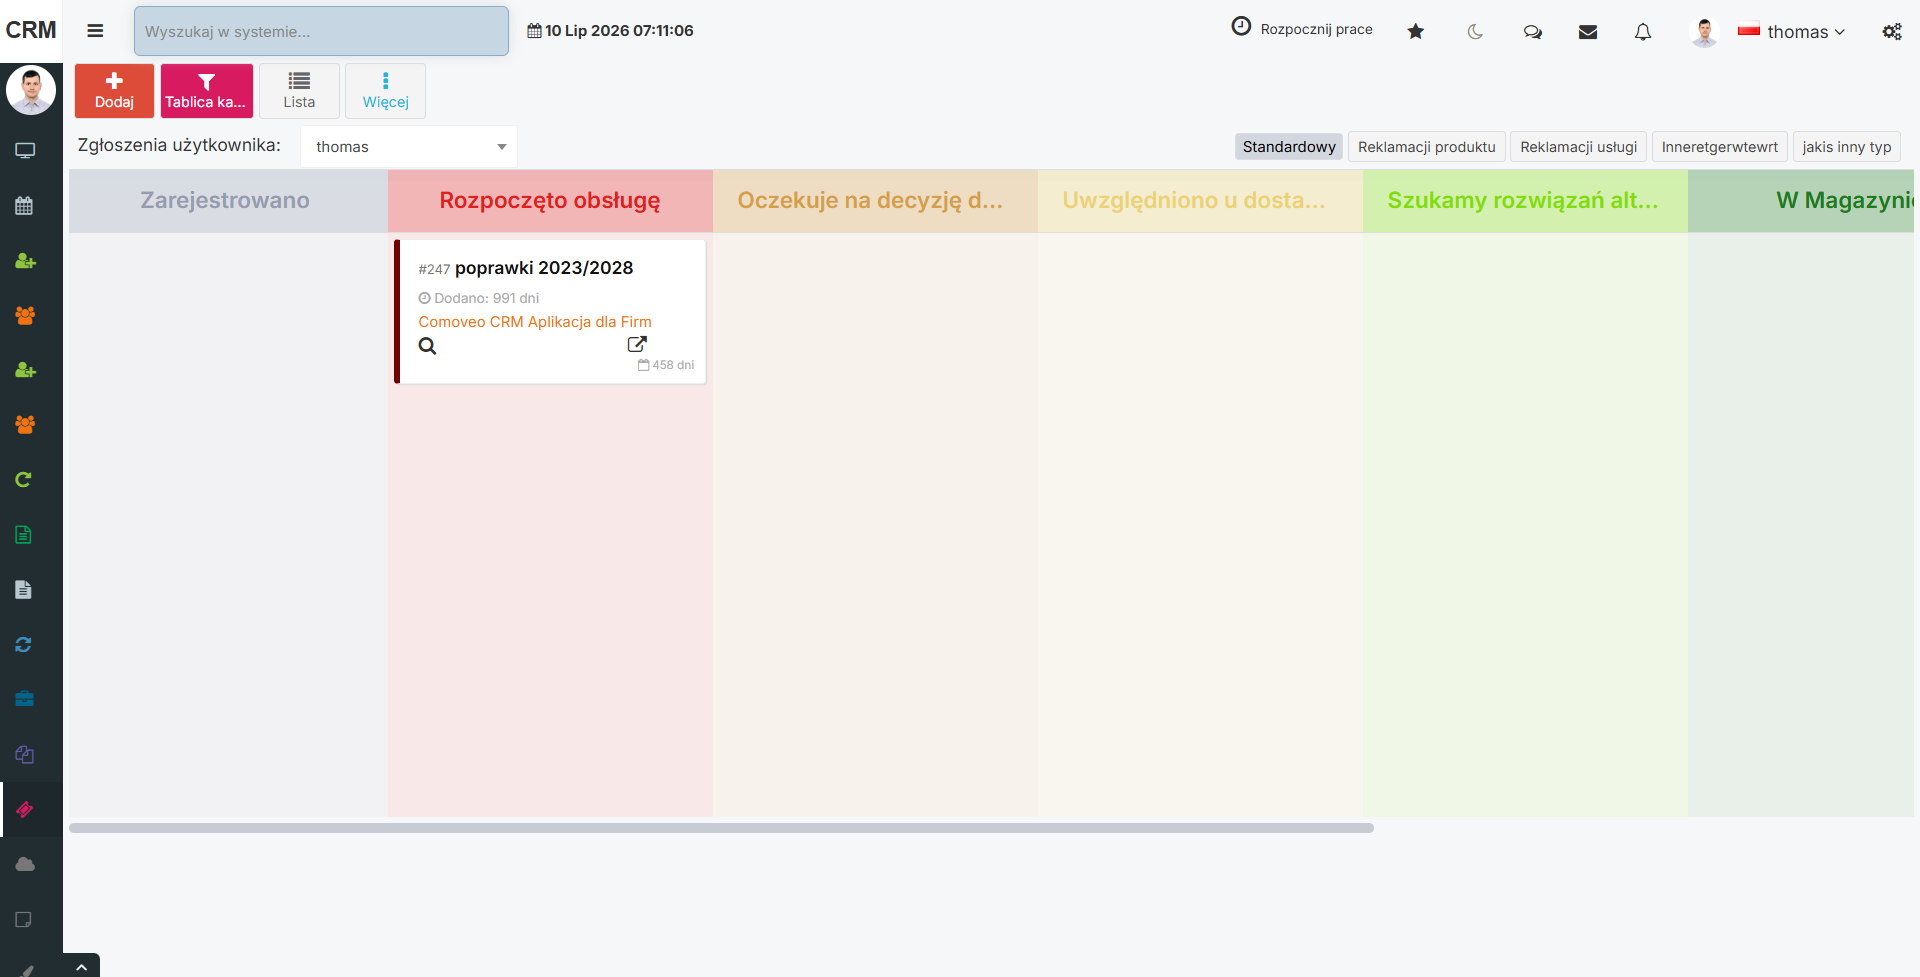Open first orange group sidebar icon

click(x=25, y=316)
